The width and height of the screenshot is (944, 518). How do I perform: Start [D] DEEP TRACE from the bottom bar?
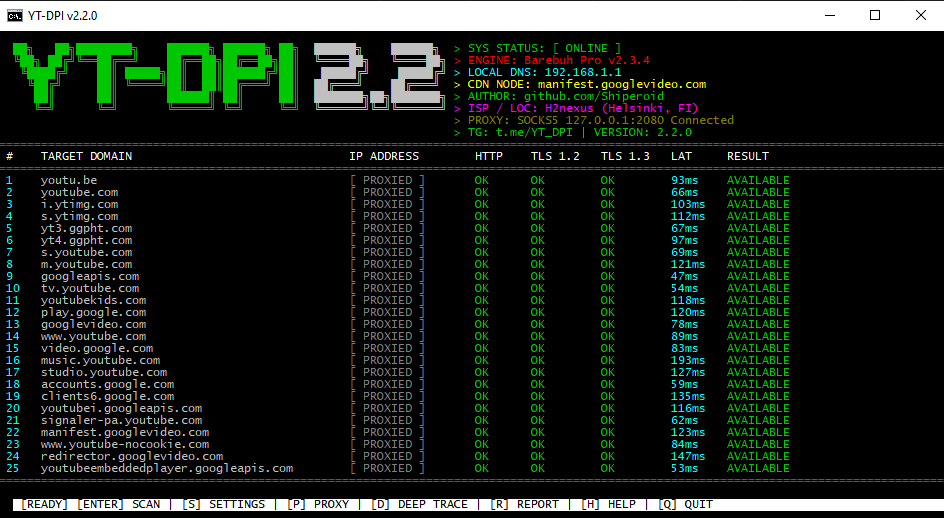(419, 504)
